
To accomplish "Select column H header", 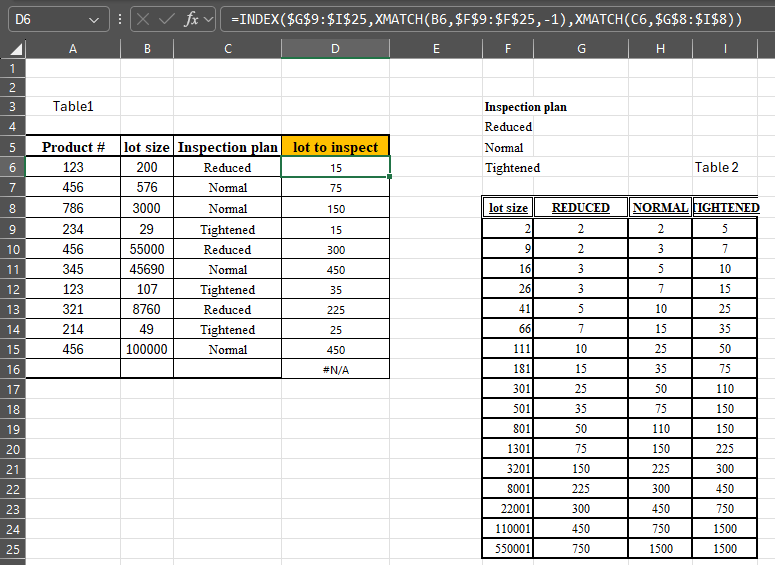I will pos(660,49).
